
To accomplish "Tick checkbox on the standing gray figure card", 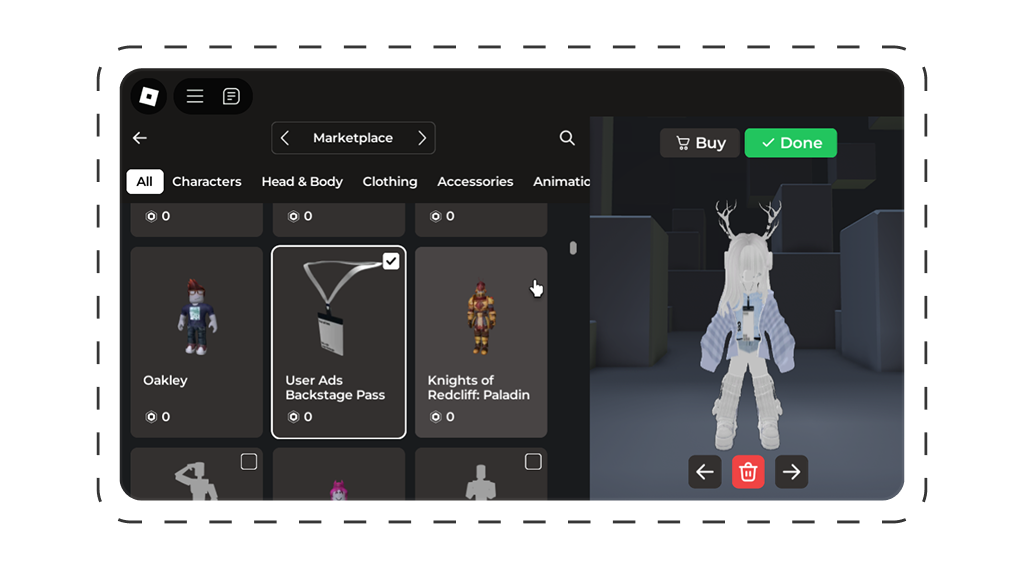I will click(x=533, y=462).
